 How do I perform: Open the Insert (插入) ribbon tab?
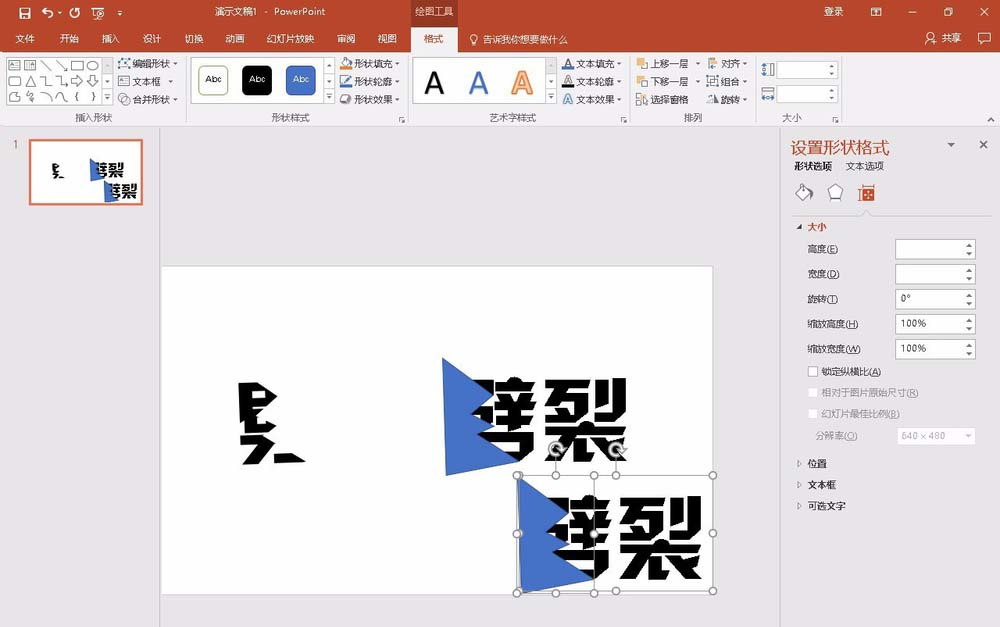pyautogui.click(x=110, y=39)
